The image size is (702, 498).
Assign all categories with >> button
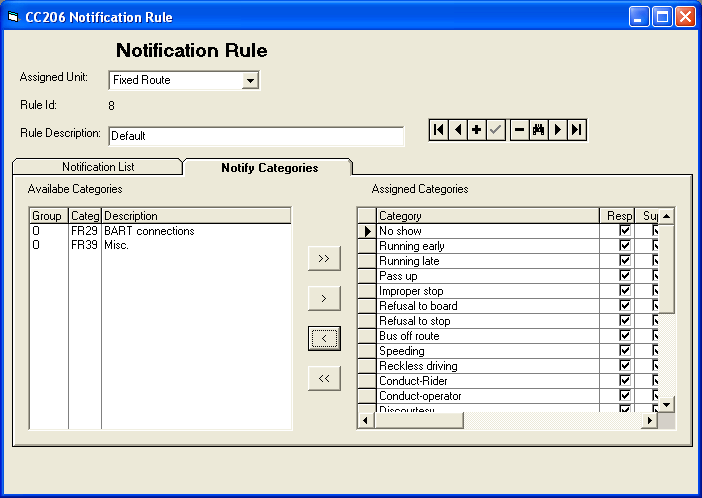point(324,258)
